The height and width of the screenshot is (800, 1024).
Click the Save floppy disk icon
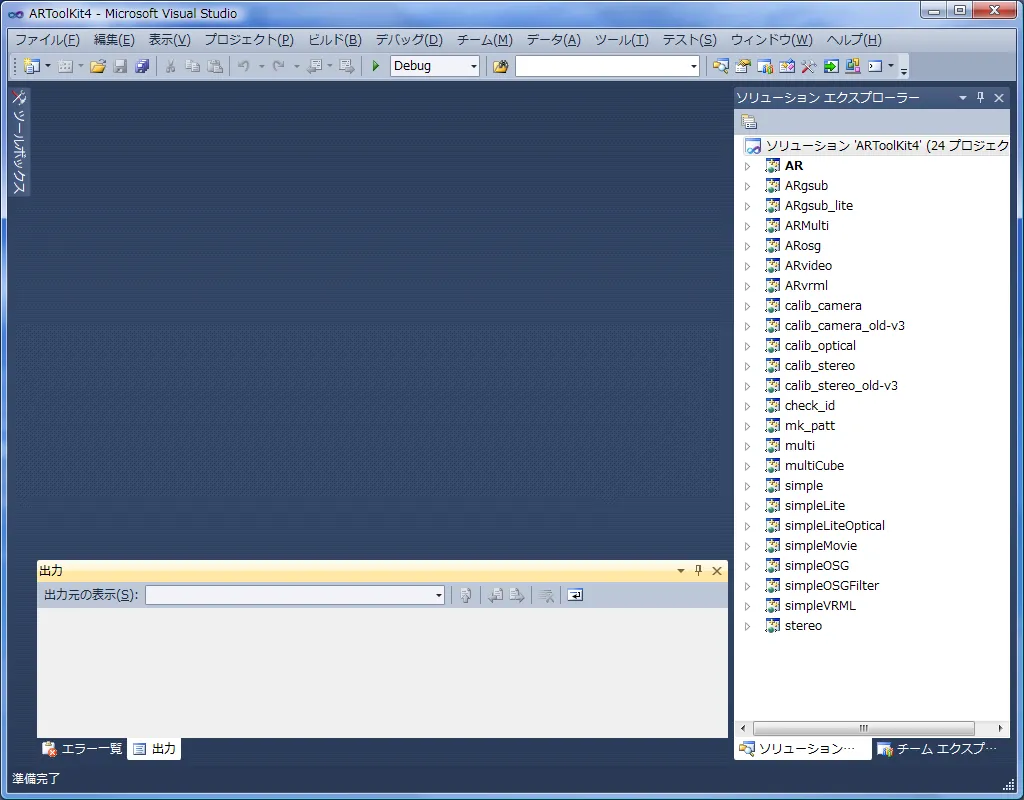120,66
